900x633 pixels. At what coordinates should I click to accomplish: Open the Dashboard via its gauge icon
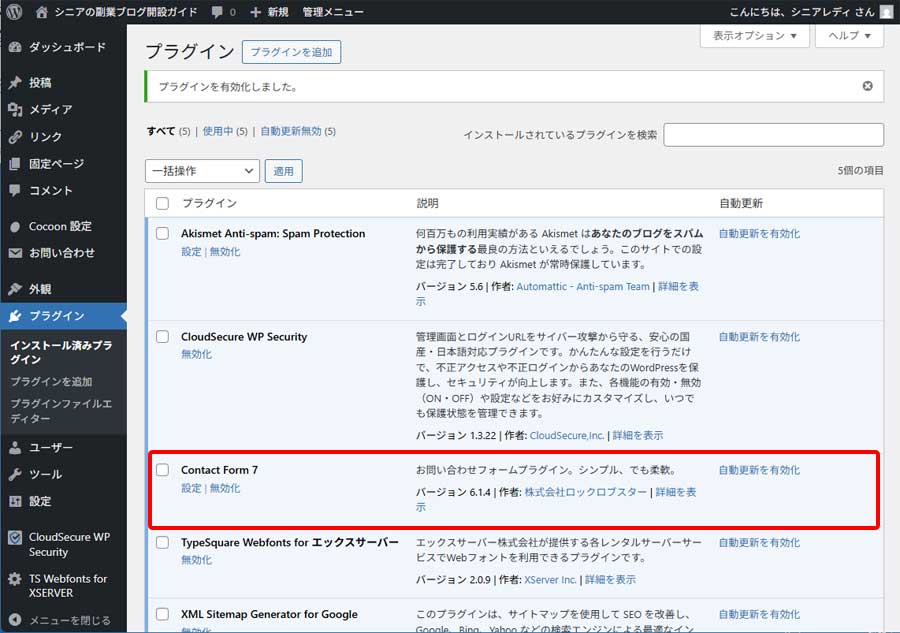click(x=14, y=46)
